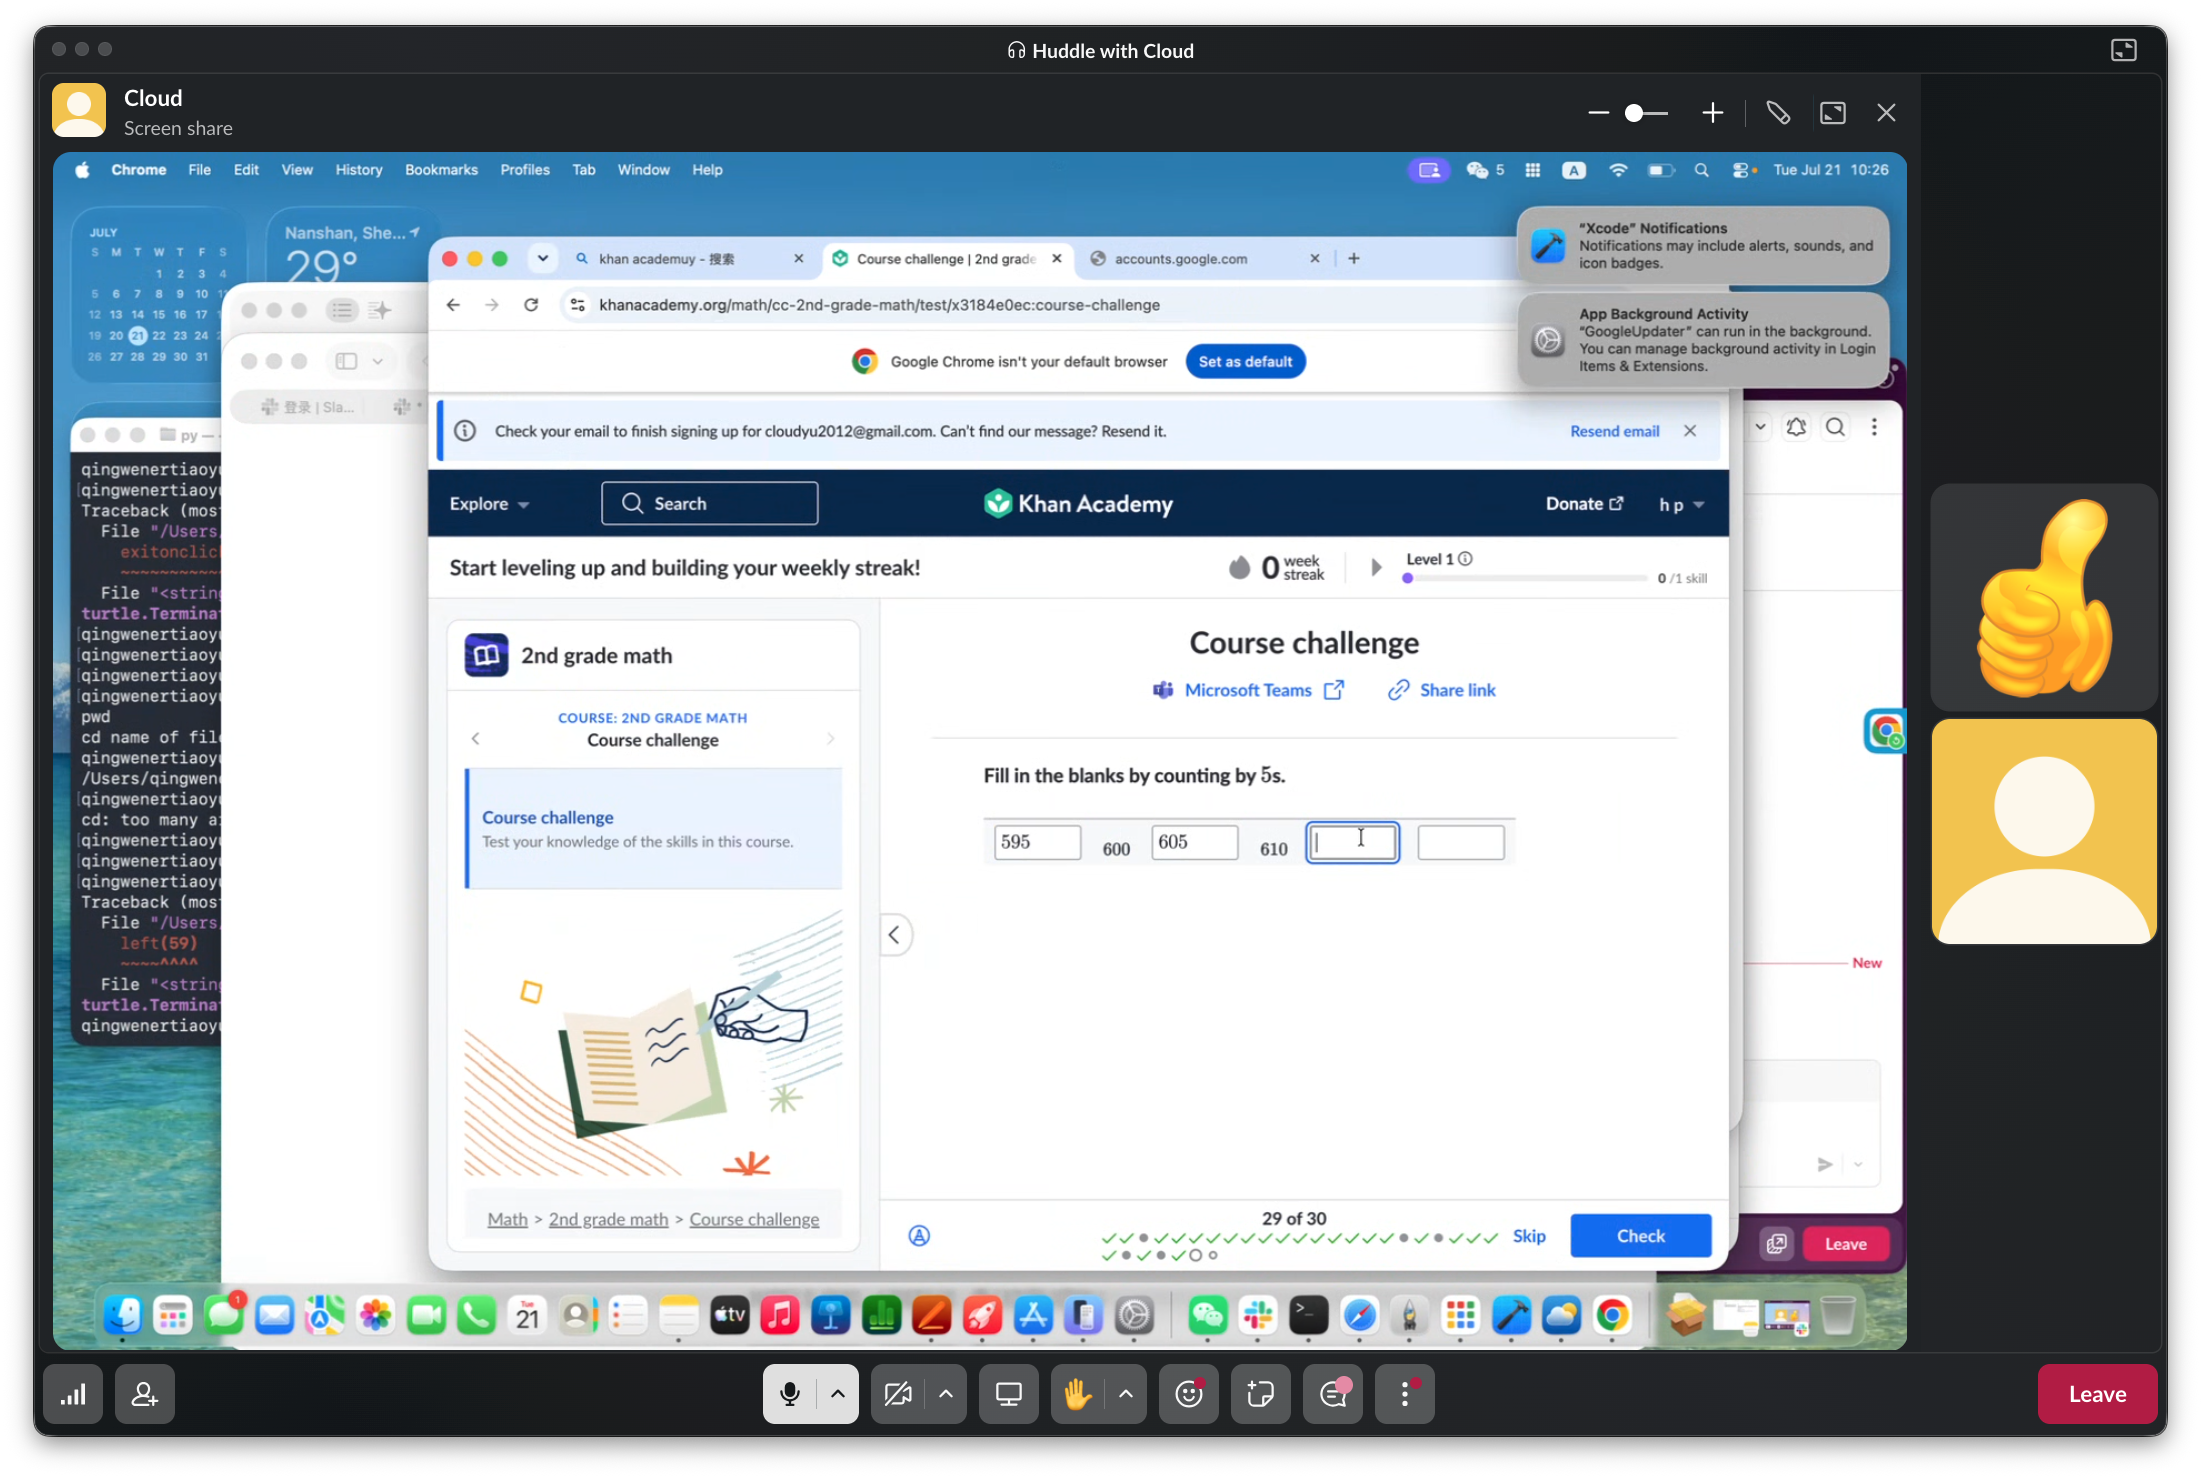The height and width of the screenshot is (1478, 2201).
Task: Open the Chrome File menu
Action: (x=199, y=170)
